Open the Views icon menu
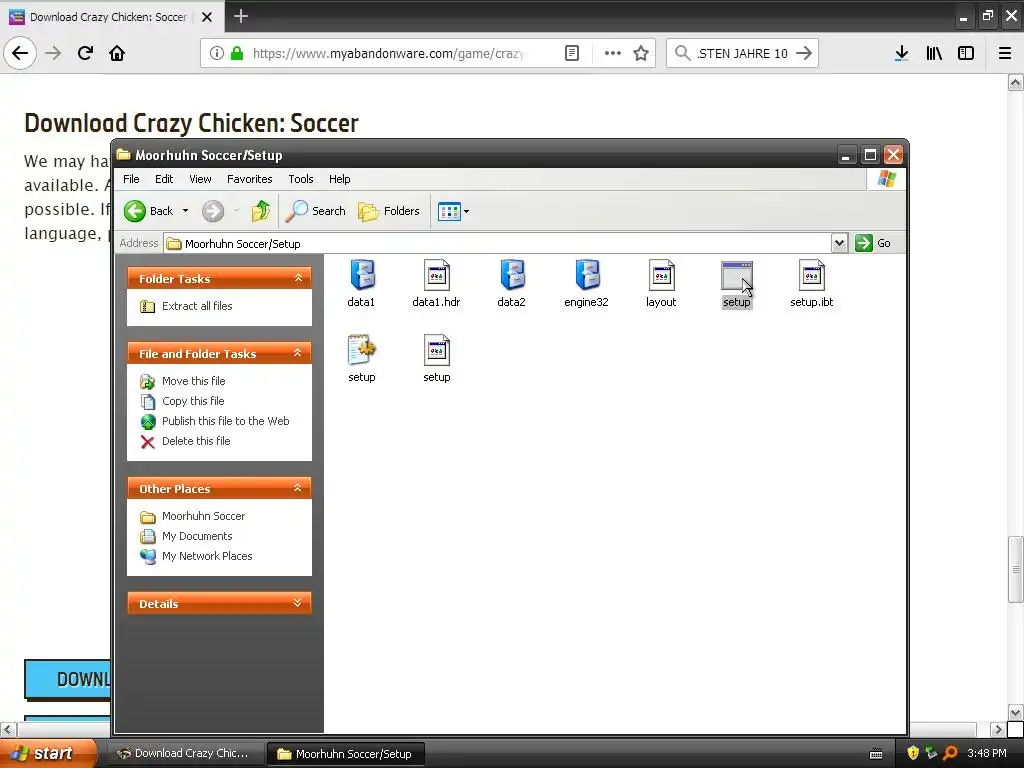The height and width of the screenshot is (768, 1024). pyautogui.click(x=453, y=212)
